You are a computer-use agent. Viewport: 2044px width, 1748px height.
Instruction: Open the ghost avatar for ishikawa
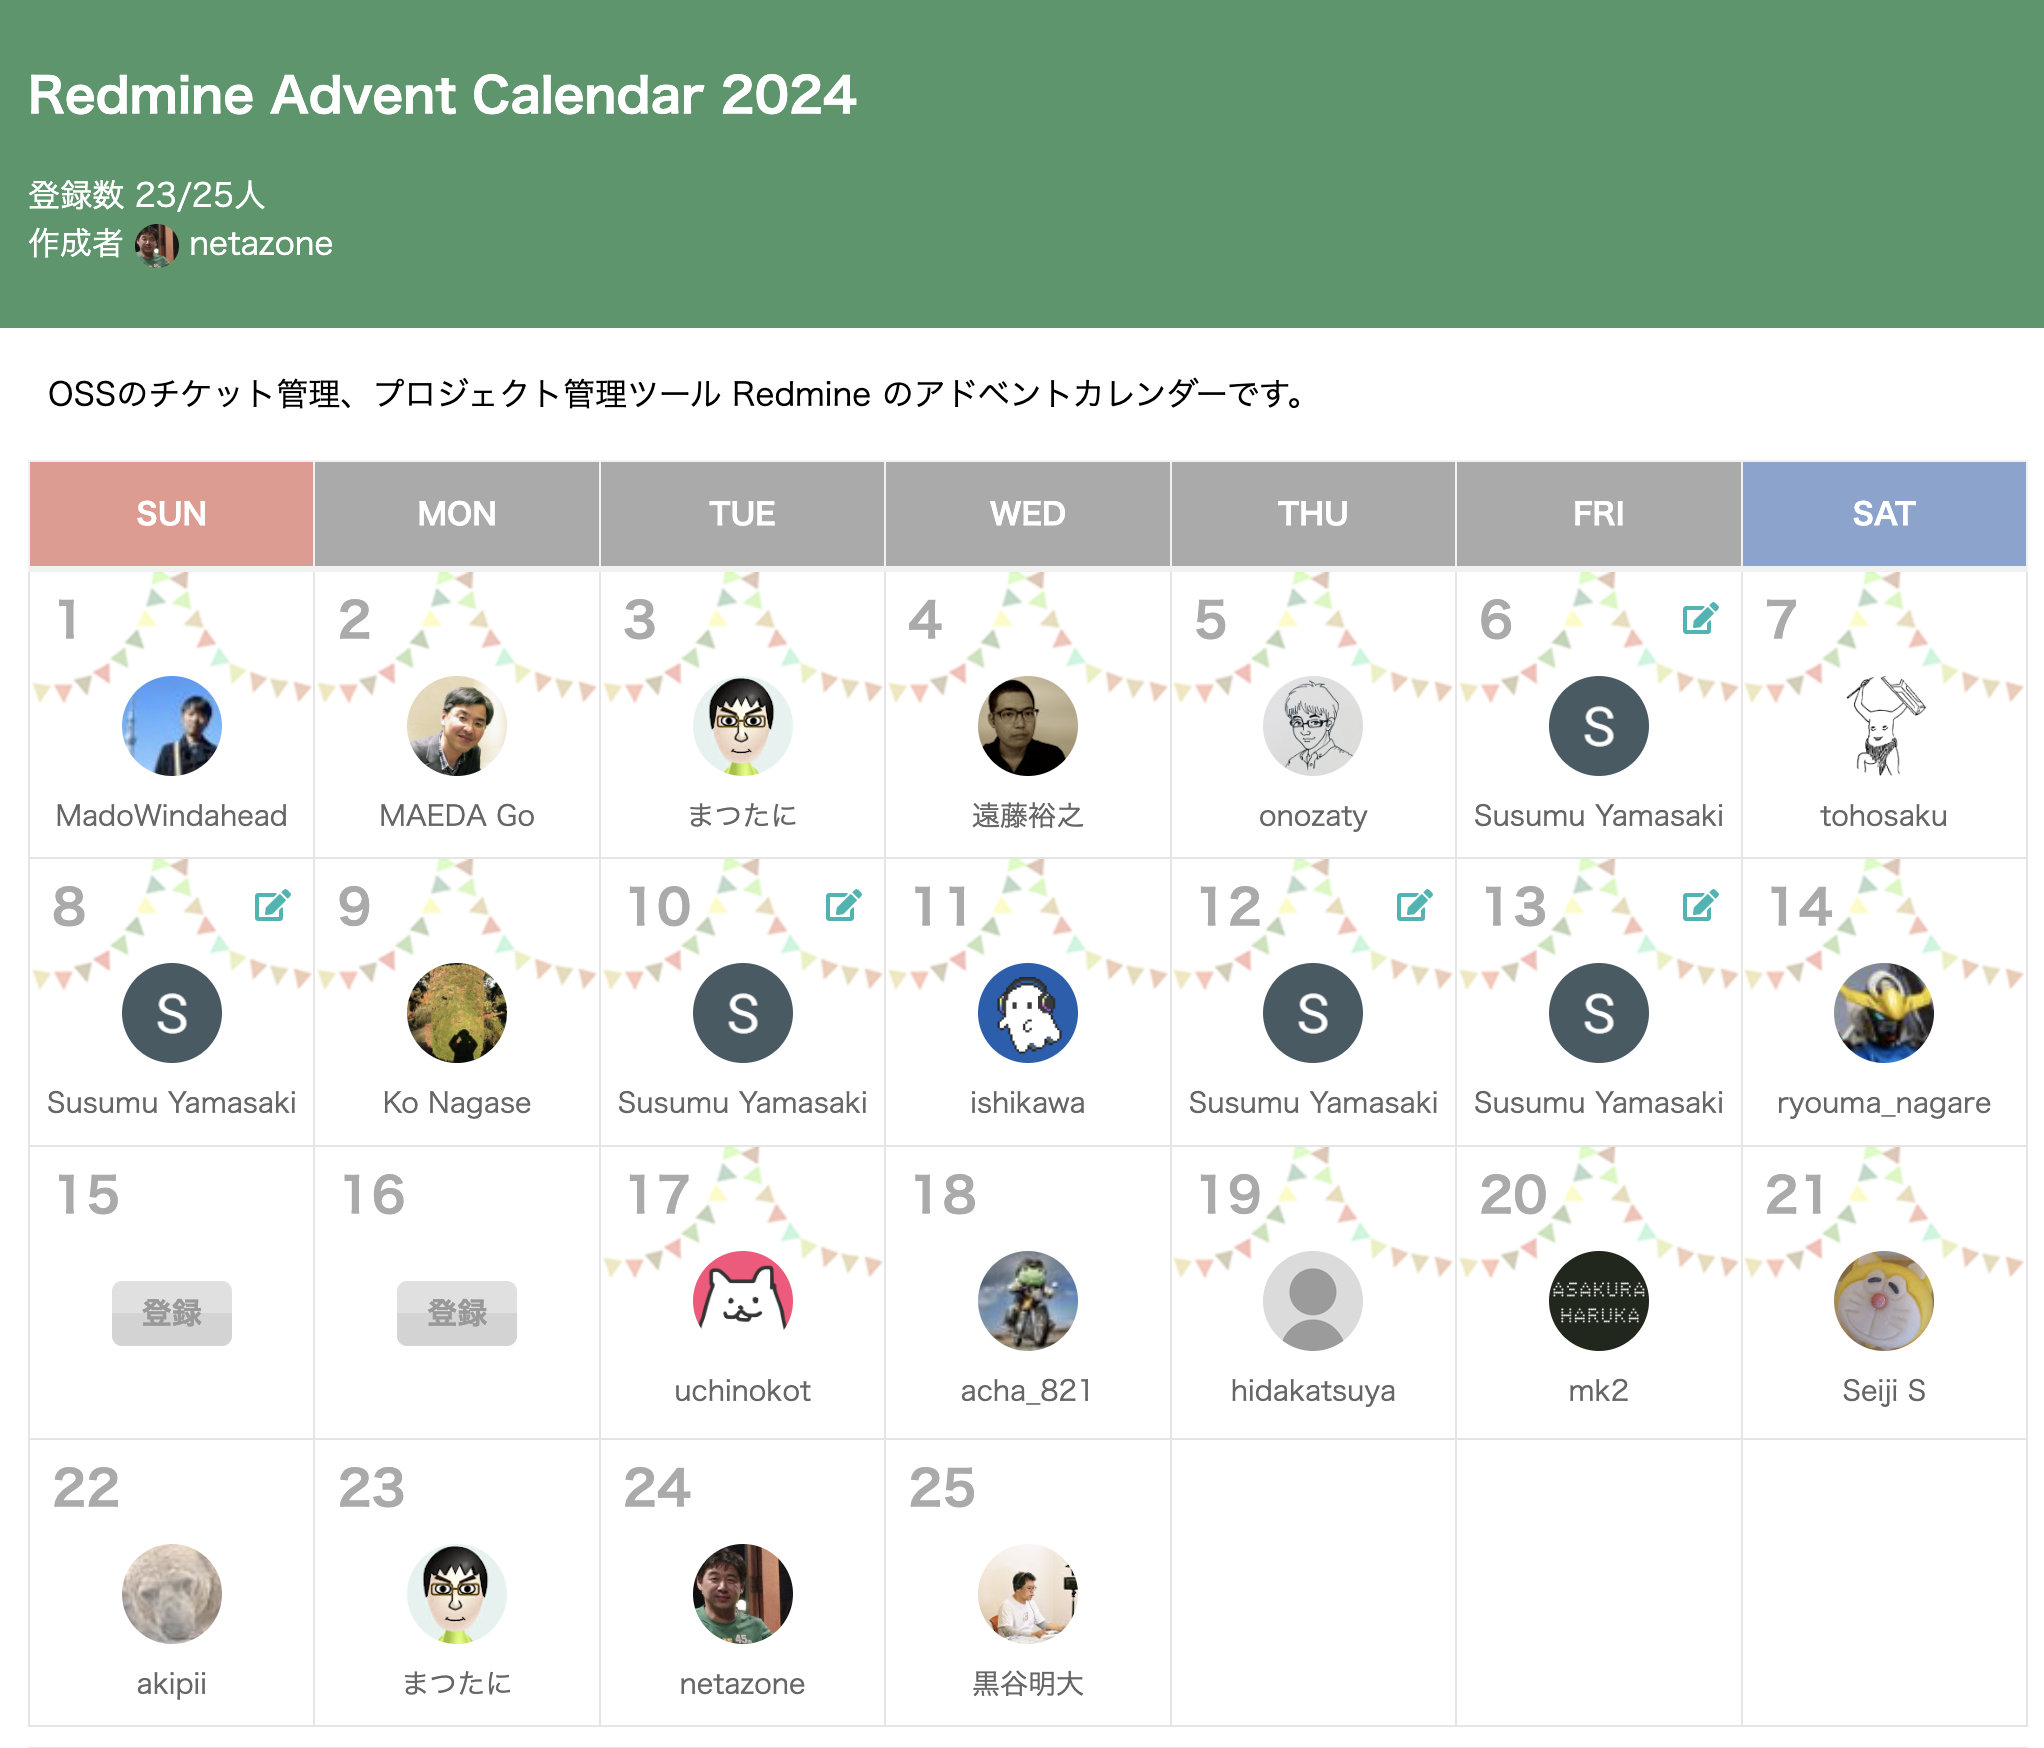[1027, 1013]
